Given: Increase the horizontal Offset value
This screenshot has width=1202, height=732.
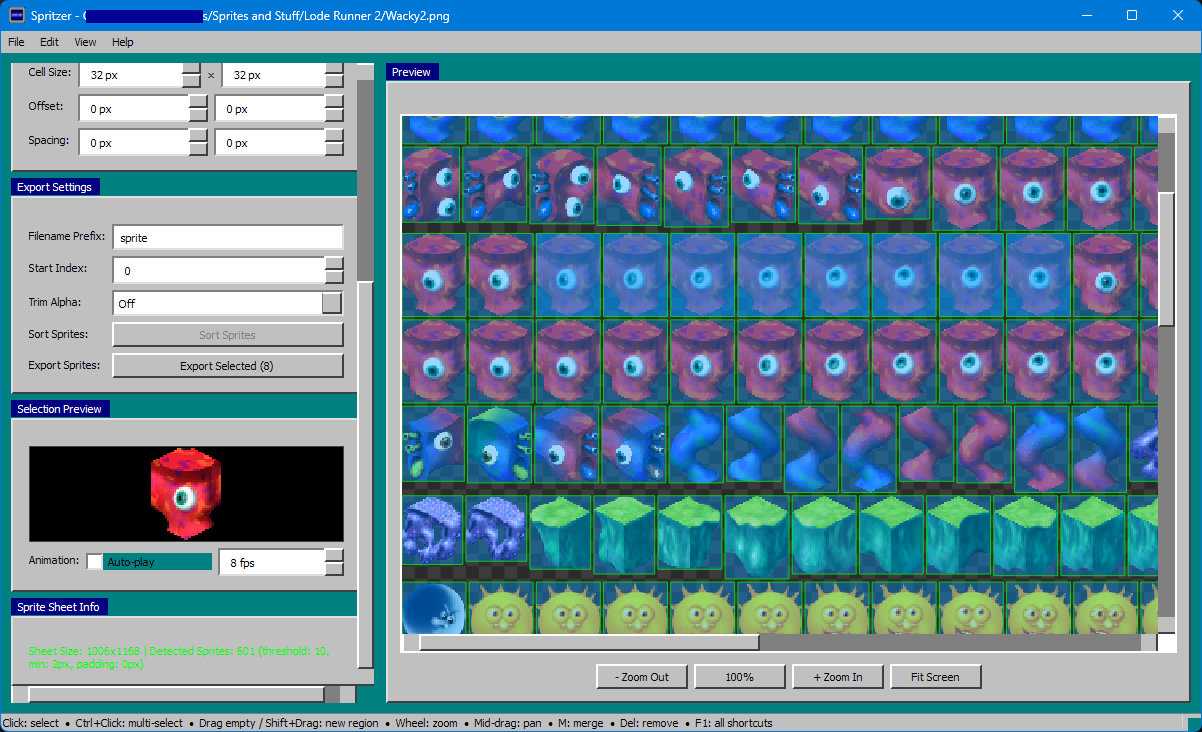Looking at the screenshot, I should [x=198, y=102].
